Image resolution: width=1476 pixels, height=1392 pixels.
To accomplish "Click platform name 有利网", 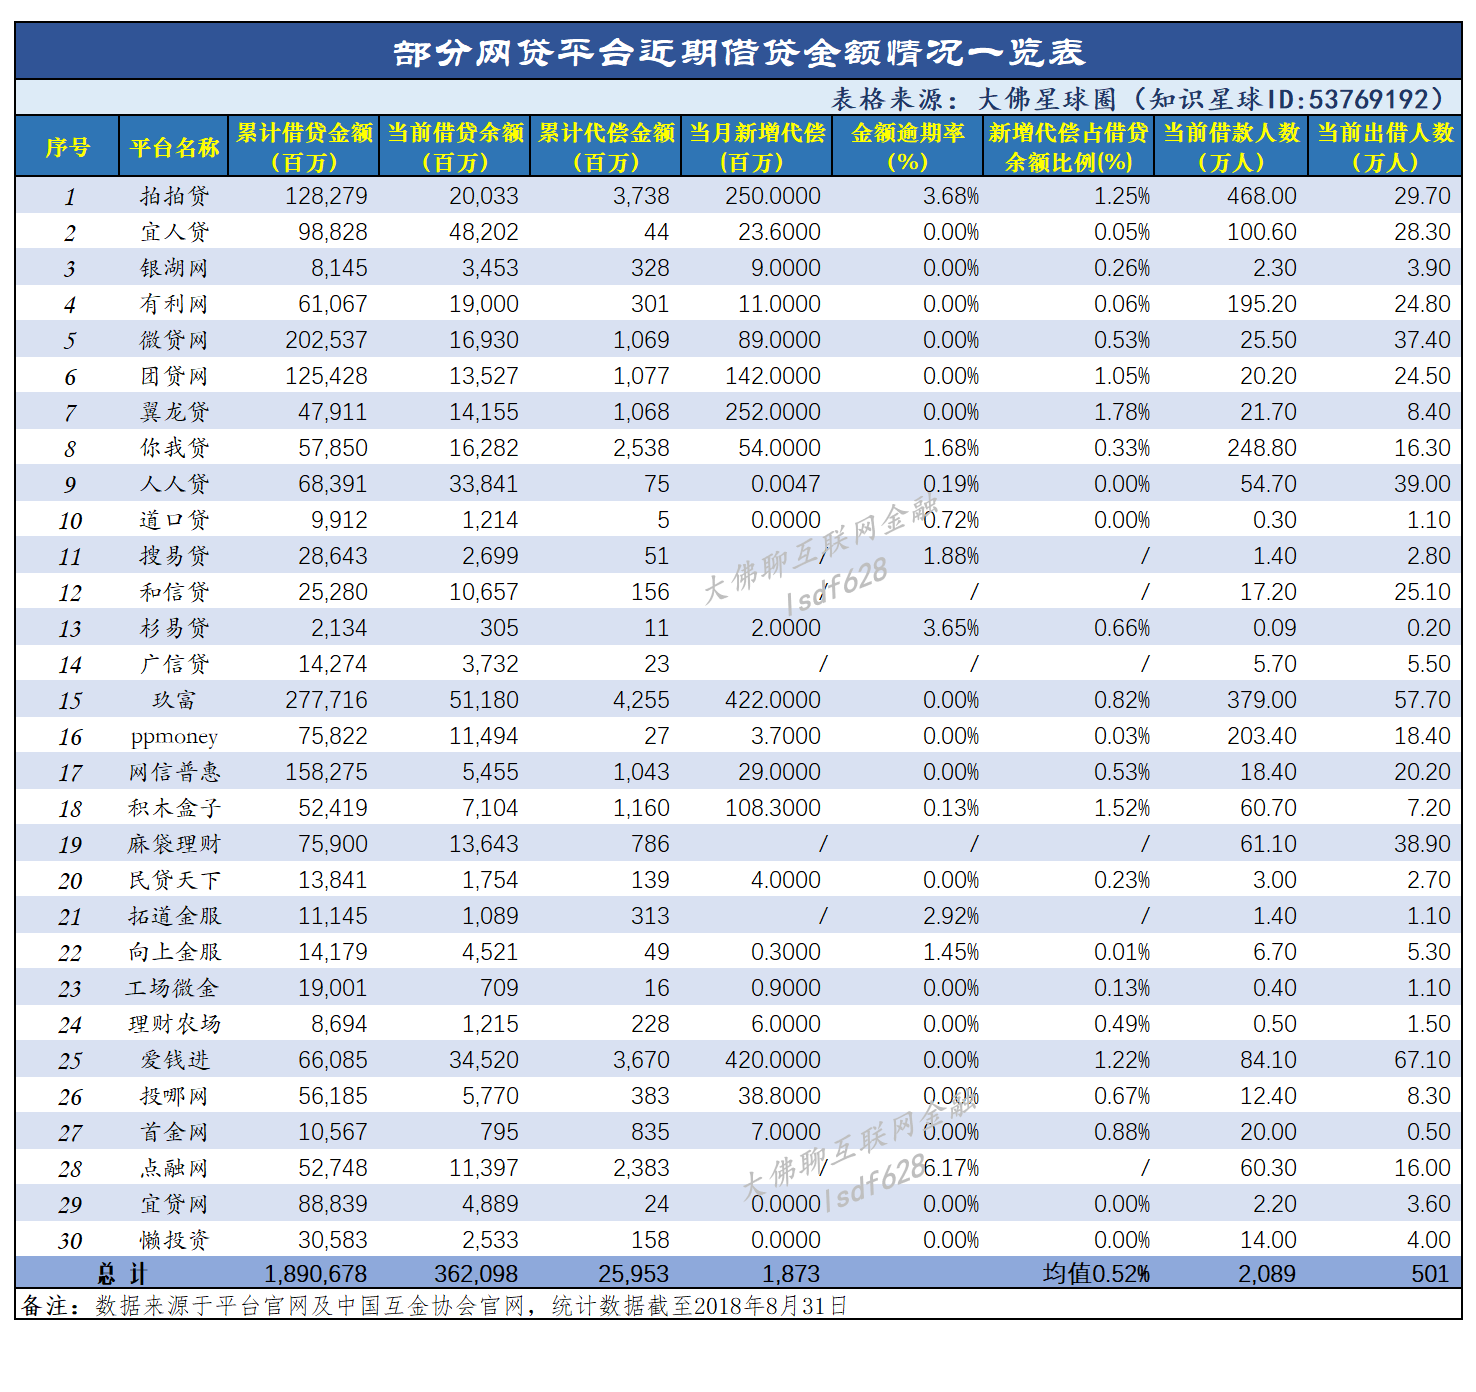I will pos(174,304).
